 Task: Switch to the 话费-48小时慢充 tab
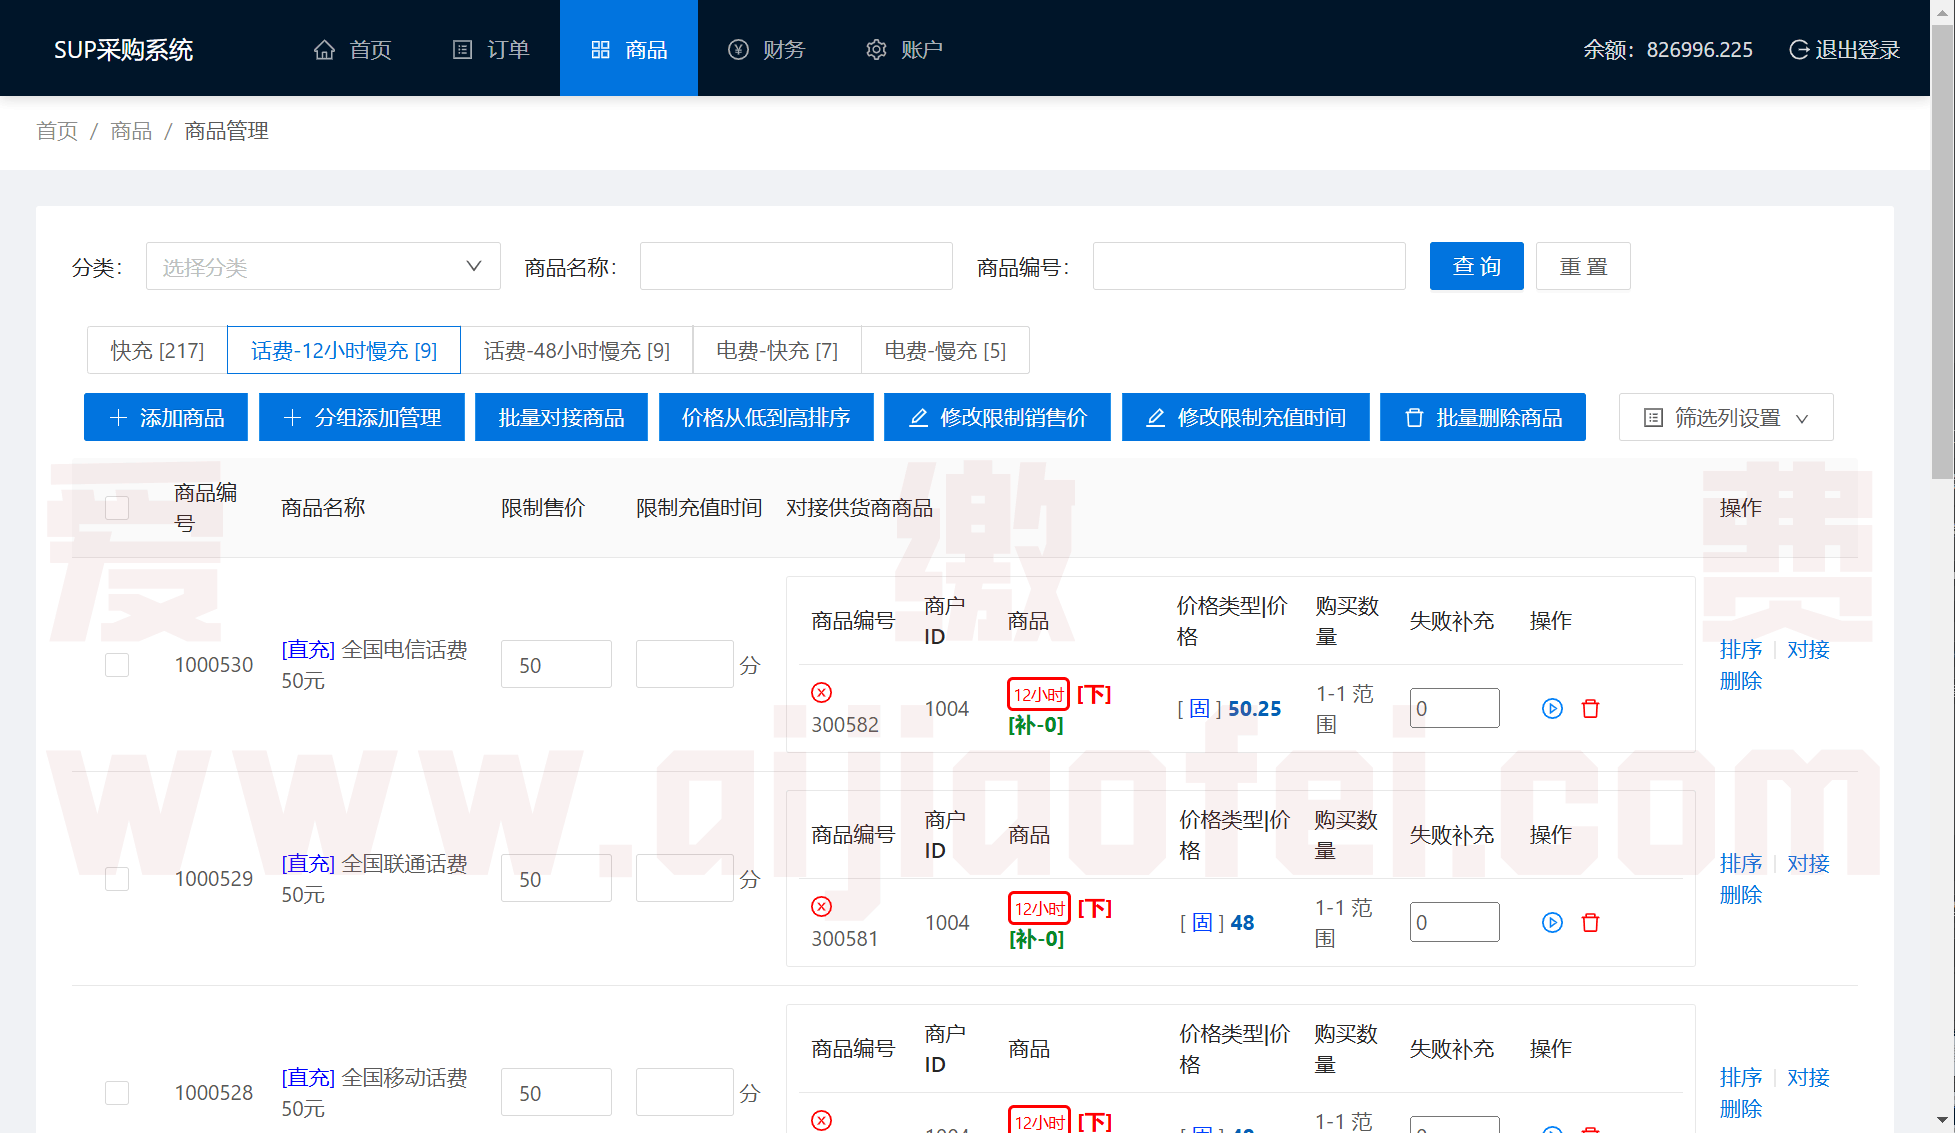click(x=577, y=350)
